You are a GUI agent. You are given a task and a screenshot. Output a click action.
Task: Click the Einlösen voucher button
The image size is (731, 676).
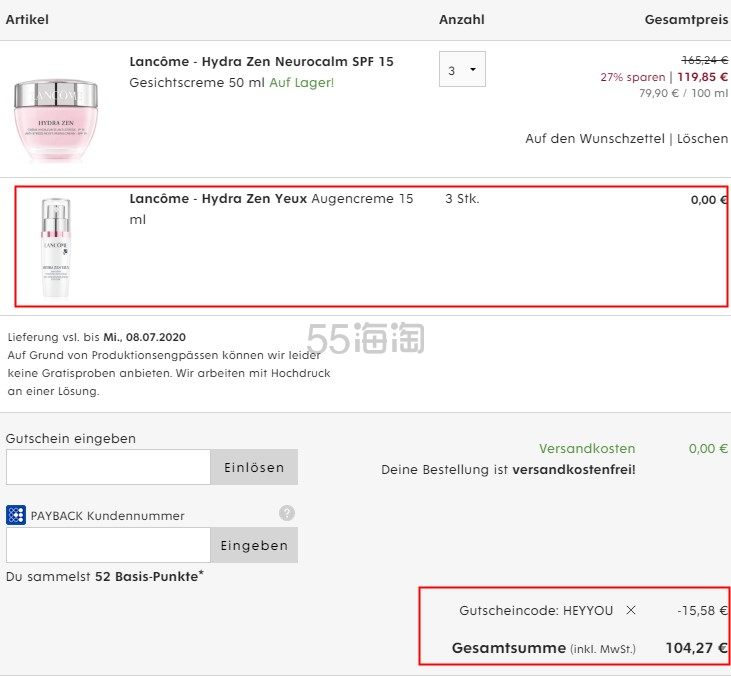coord(254,467)
